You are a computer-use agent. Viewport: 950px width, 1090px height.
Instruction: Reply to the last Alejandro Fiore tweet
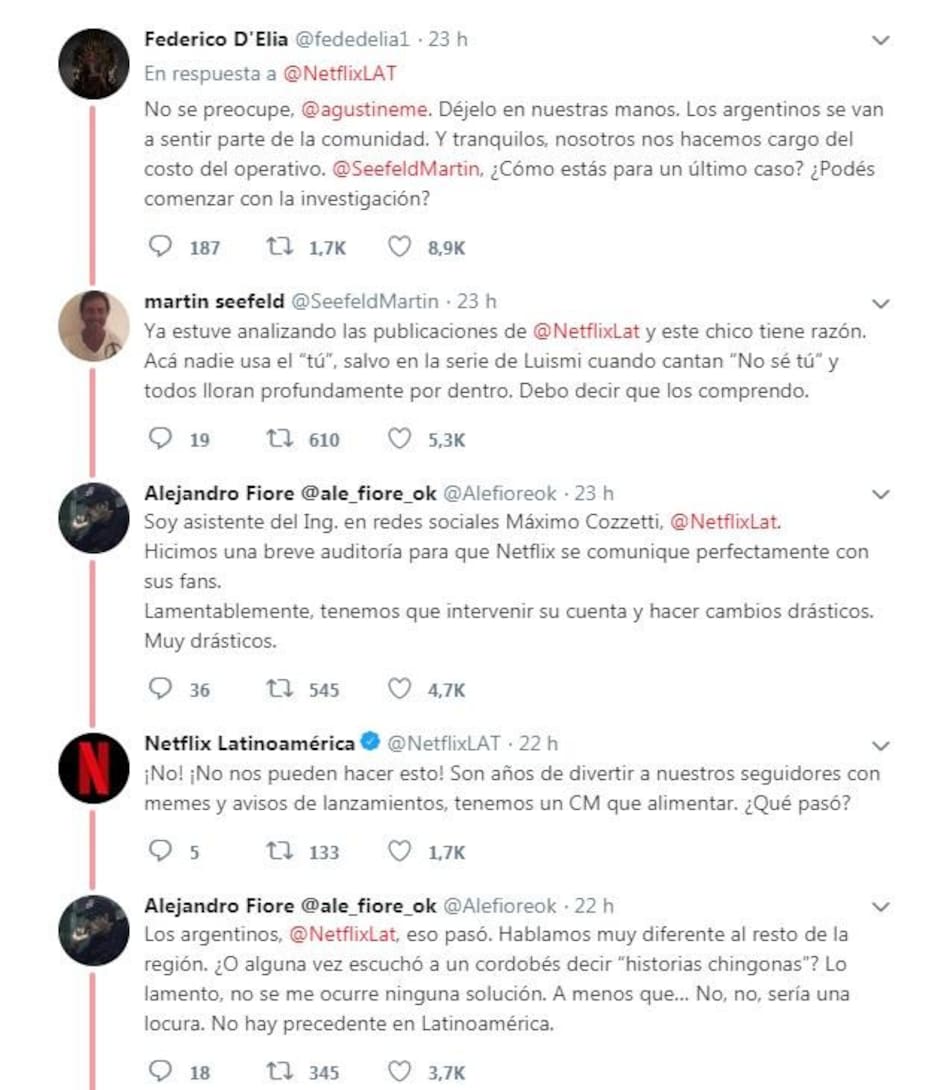click(159, 1071)
